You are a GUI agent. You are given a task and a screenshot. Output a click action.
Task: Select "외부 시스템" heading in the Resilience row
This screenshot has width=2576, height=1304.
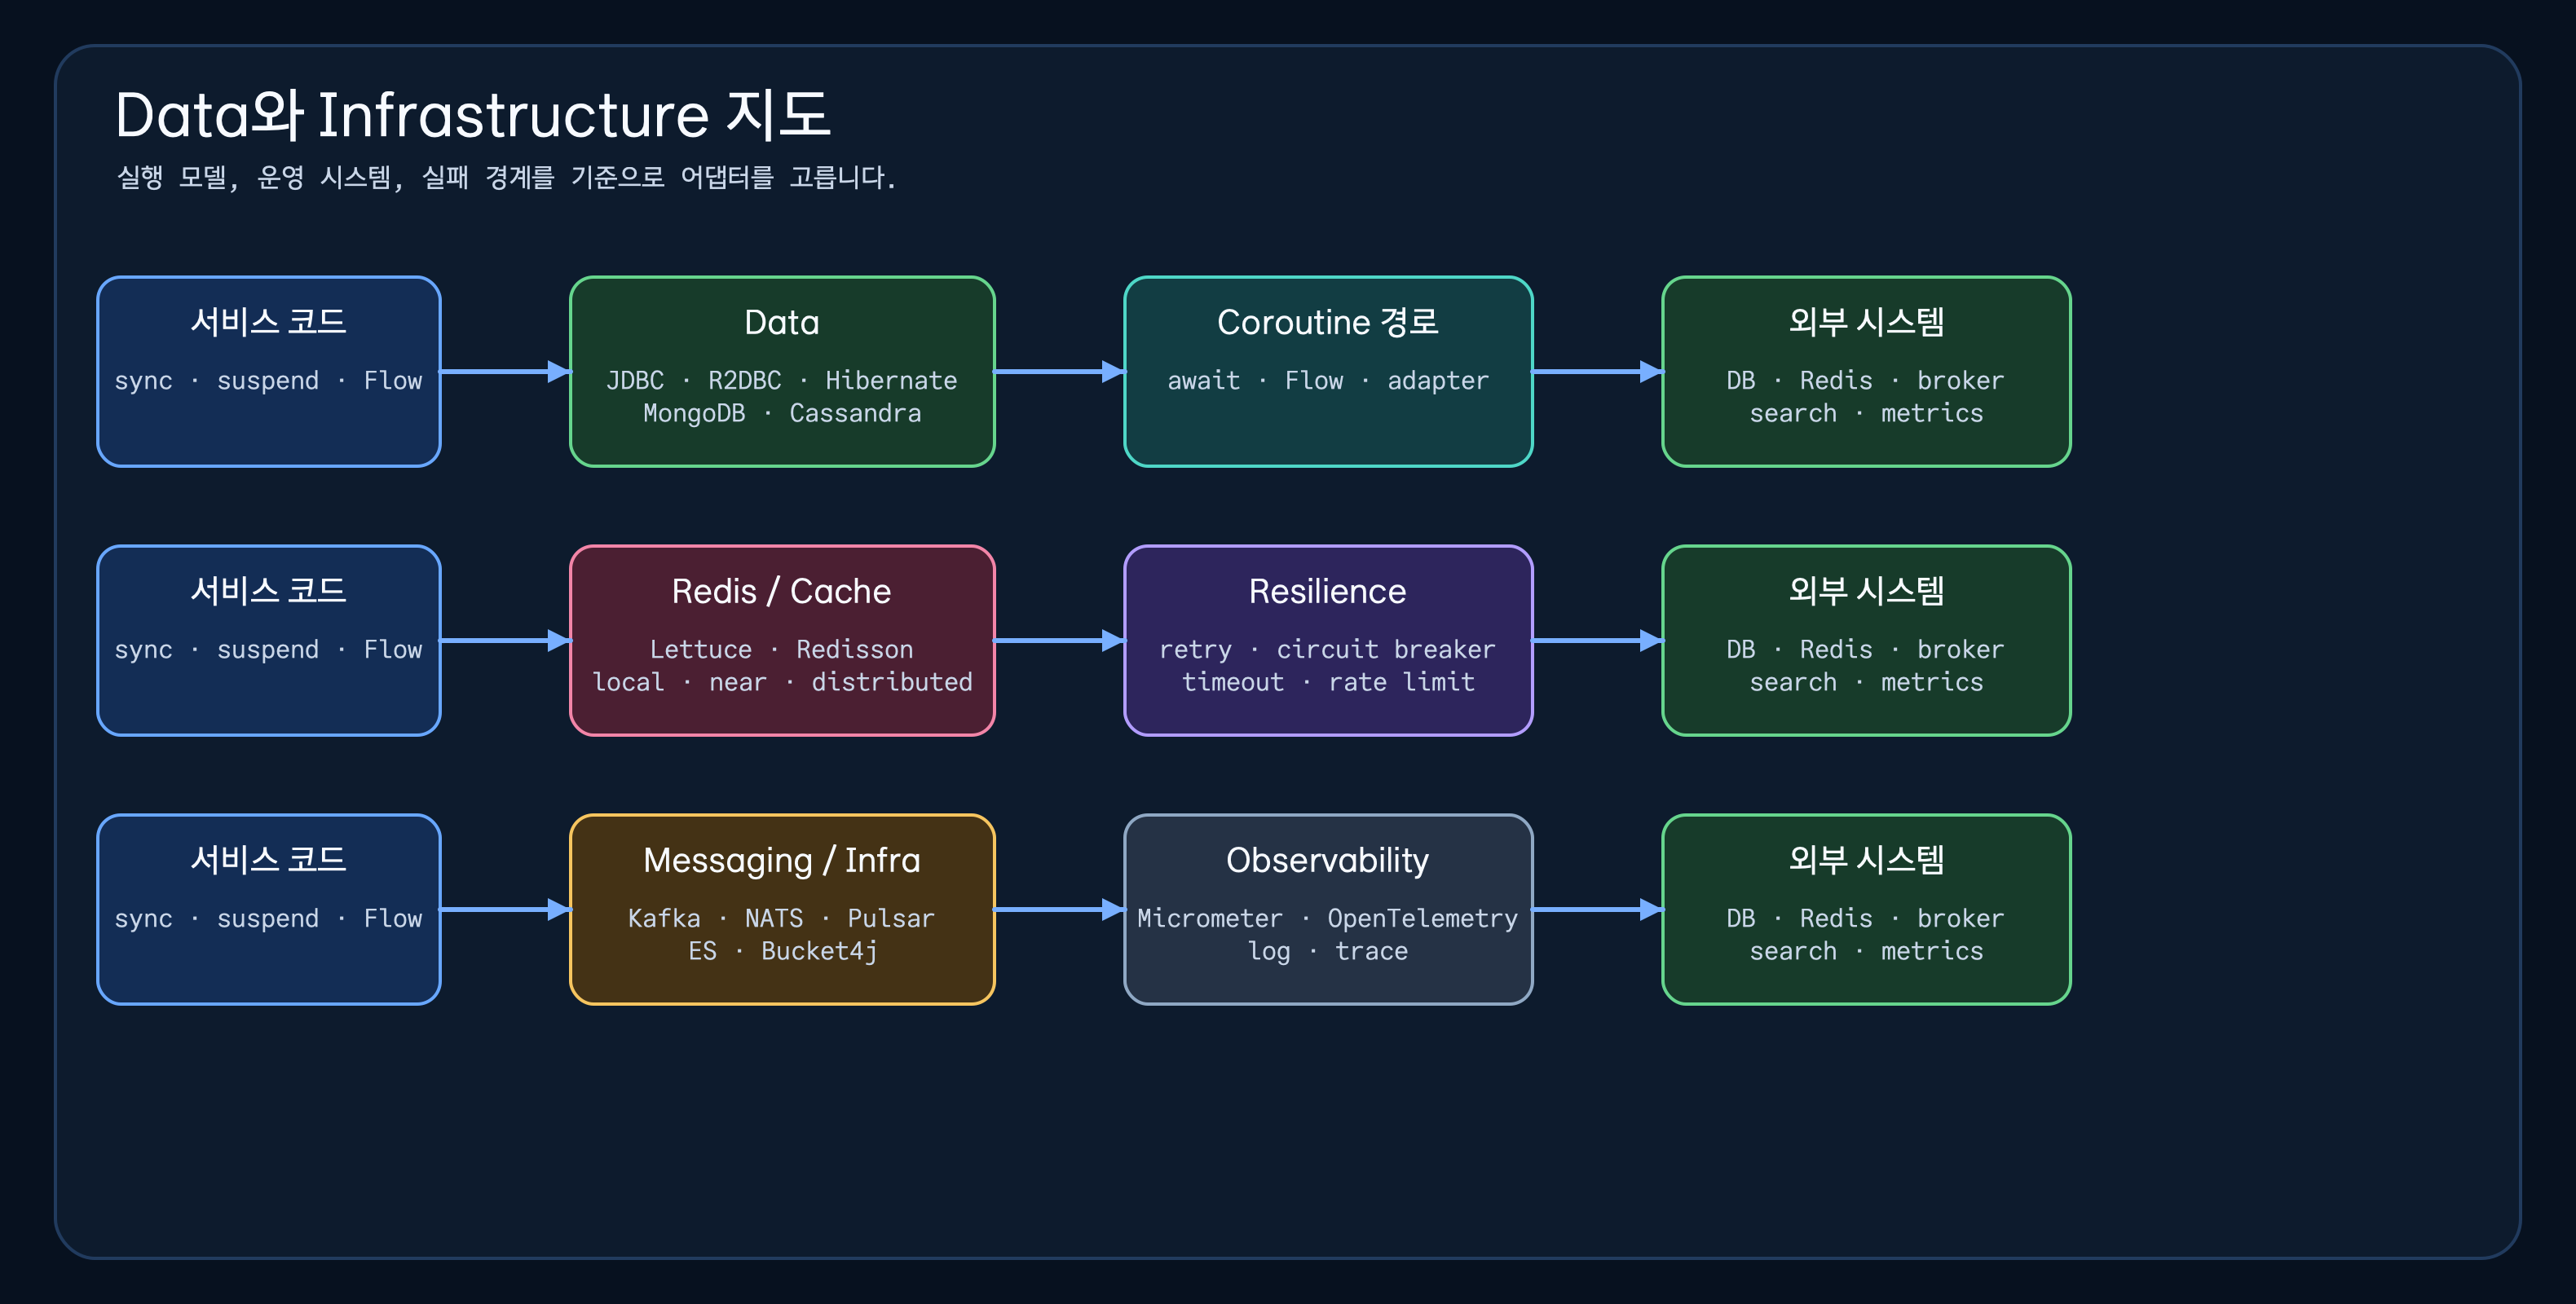click(1867, 591)
